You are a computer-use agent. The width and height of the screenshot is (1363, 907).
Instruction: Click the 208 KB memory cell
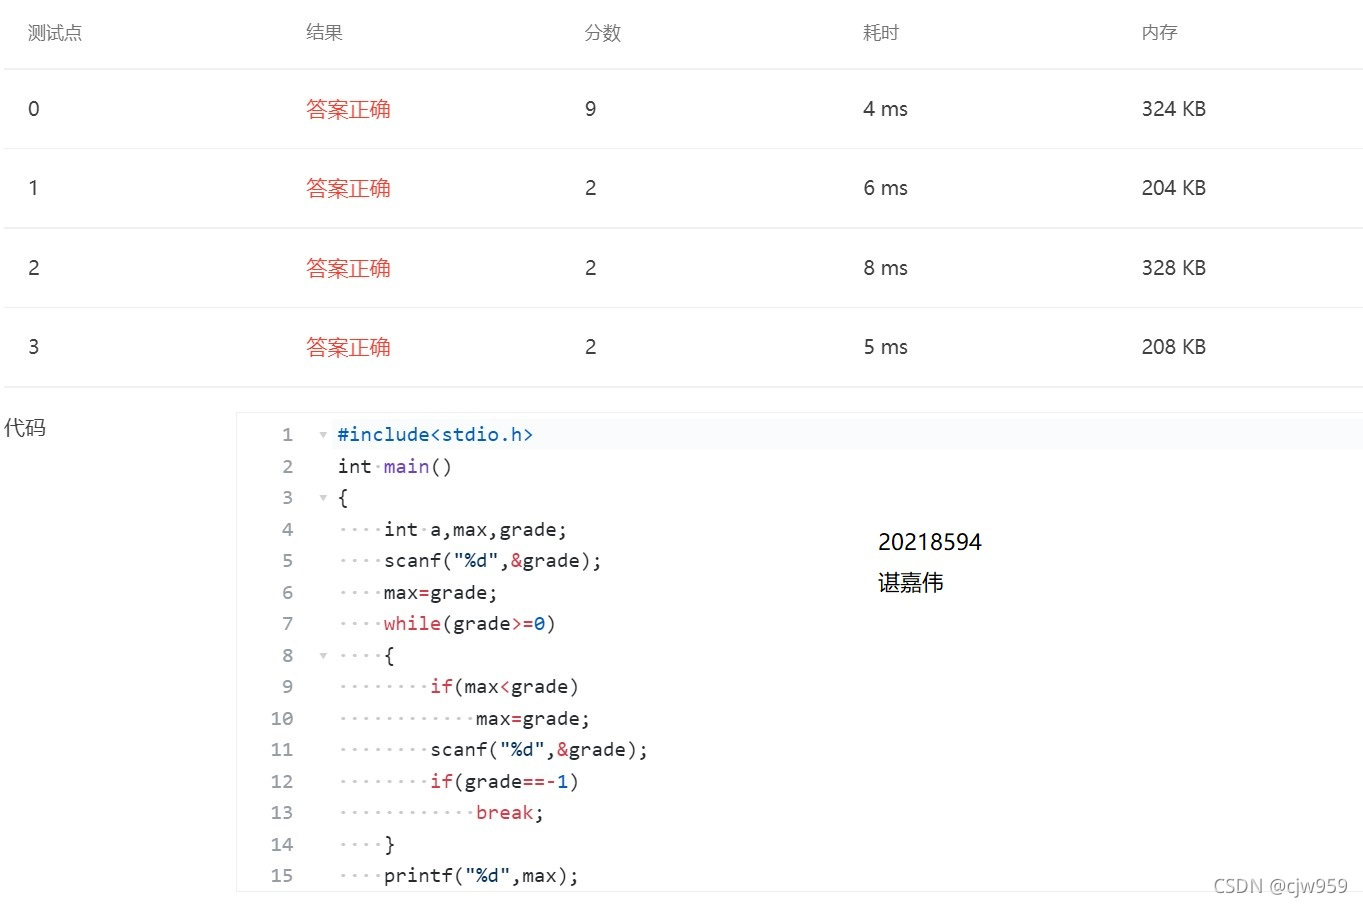pyautogui.click(x=1174, y=347)
